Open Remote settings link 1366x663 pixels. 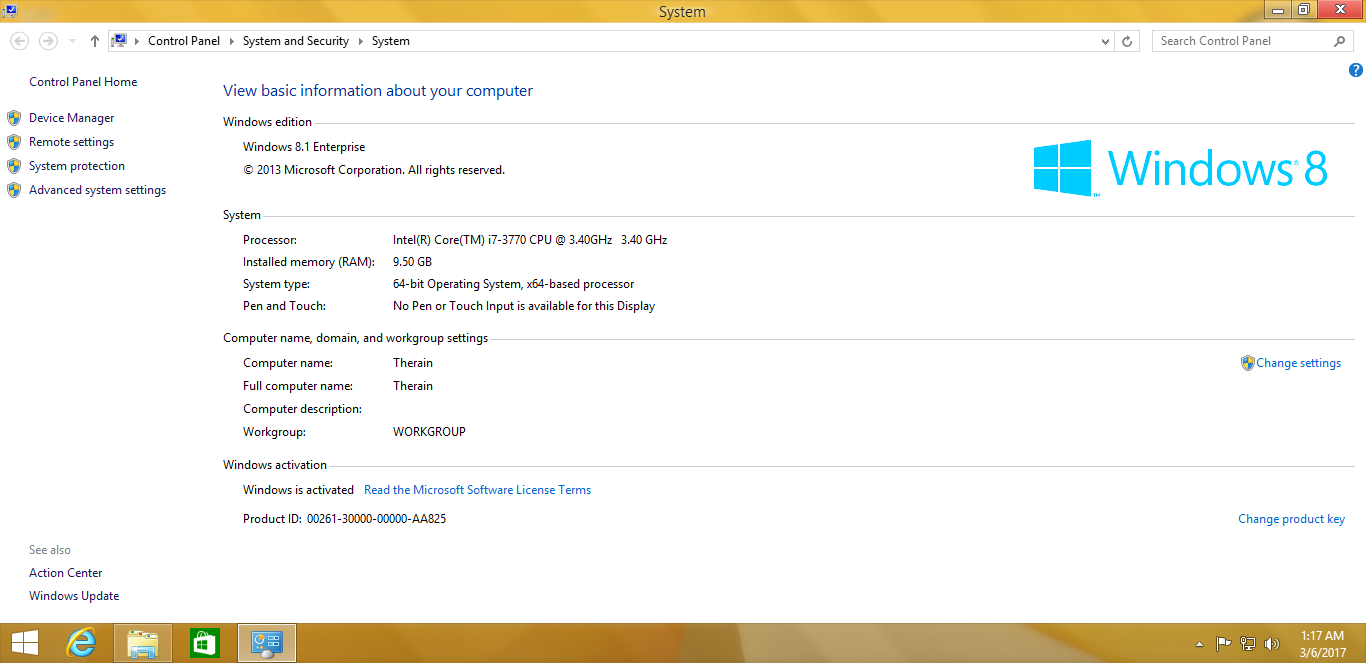click(x=72, y=142)
